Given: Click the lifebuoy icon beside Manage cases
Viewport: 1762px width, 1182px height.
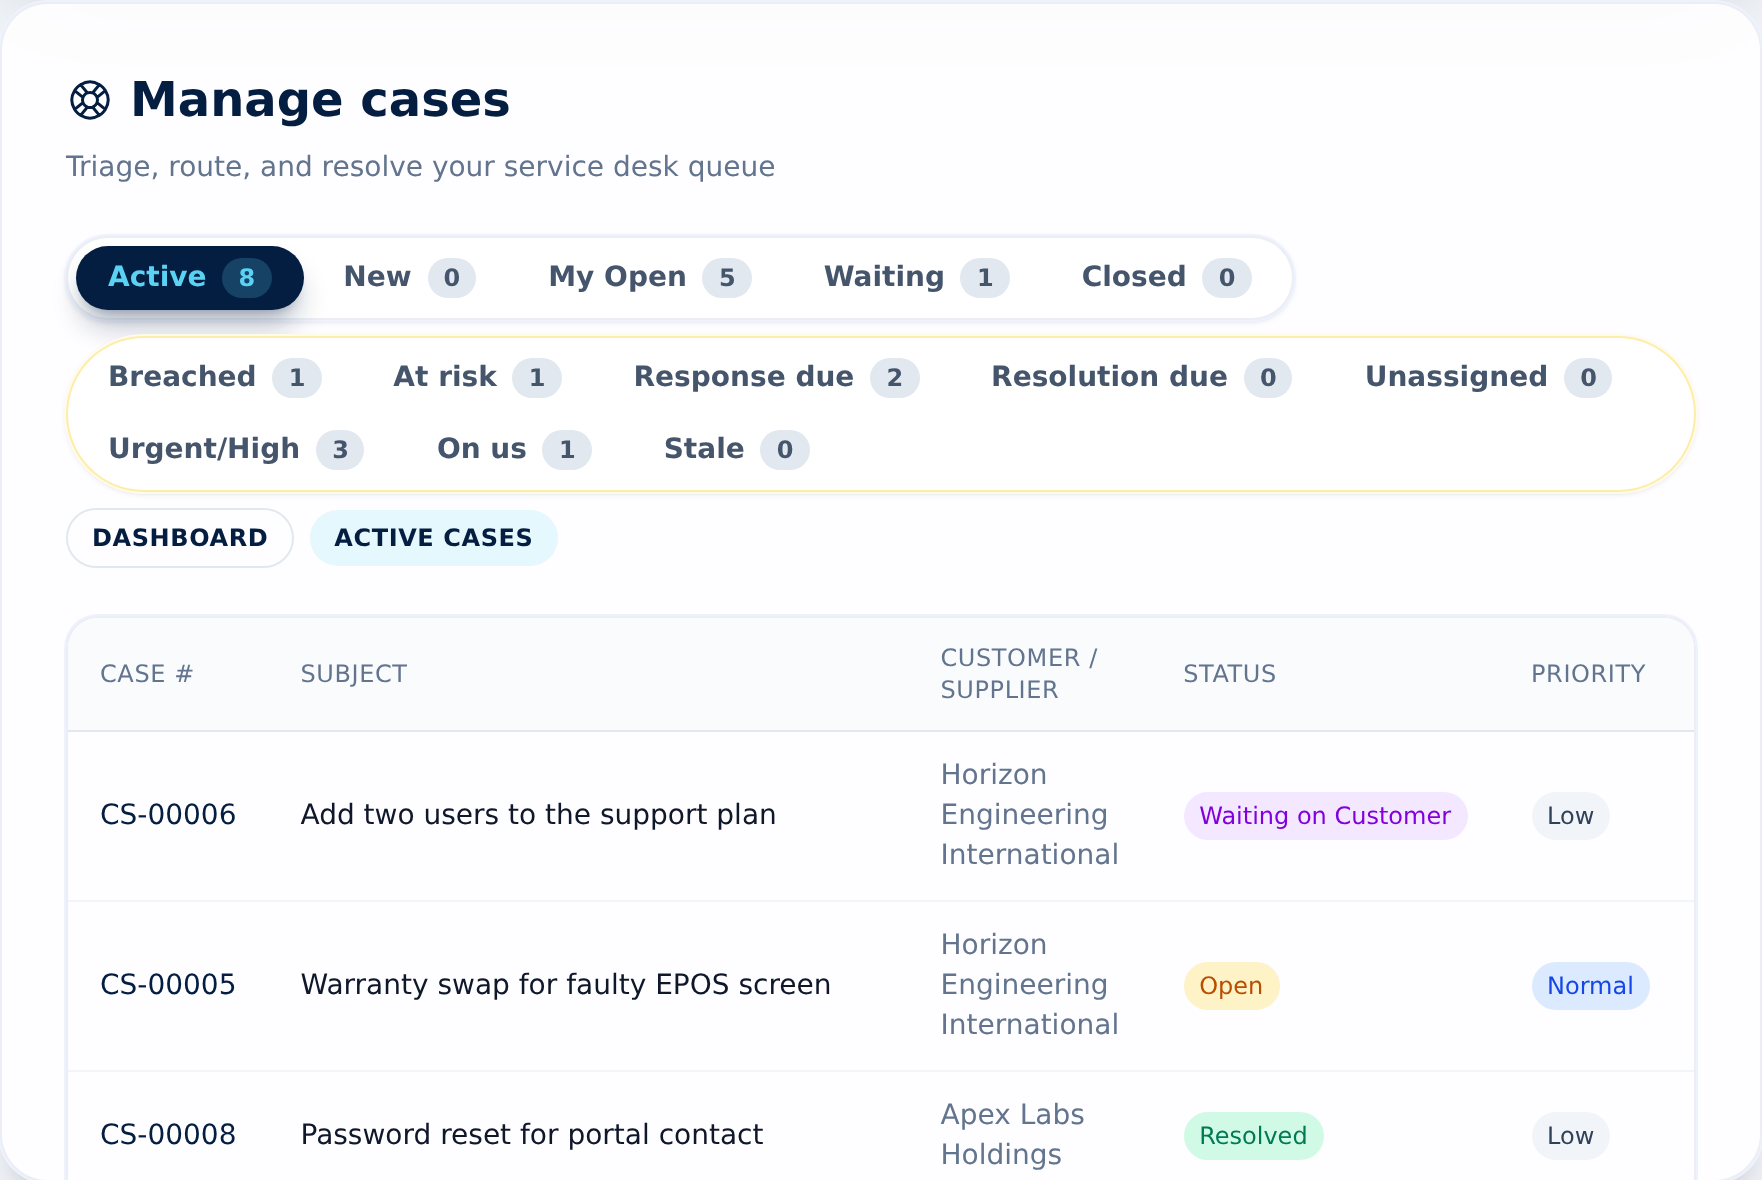Looking at the screenshot, I should (x=90, y=100).
